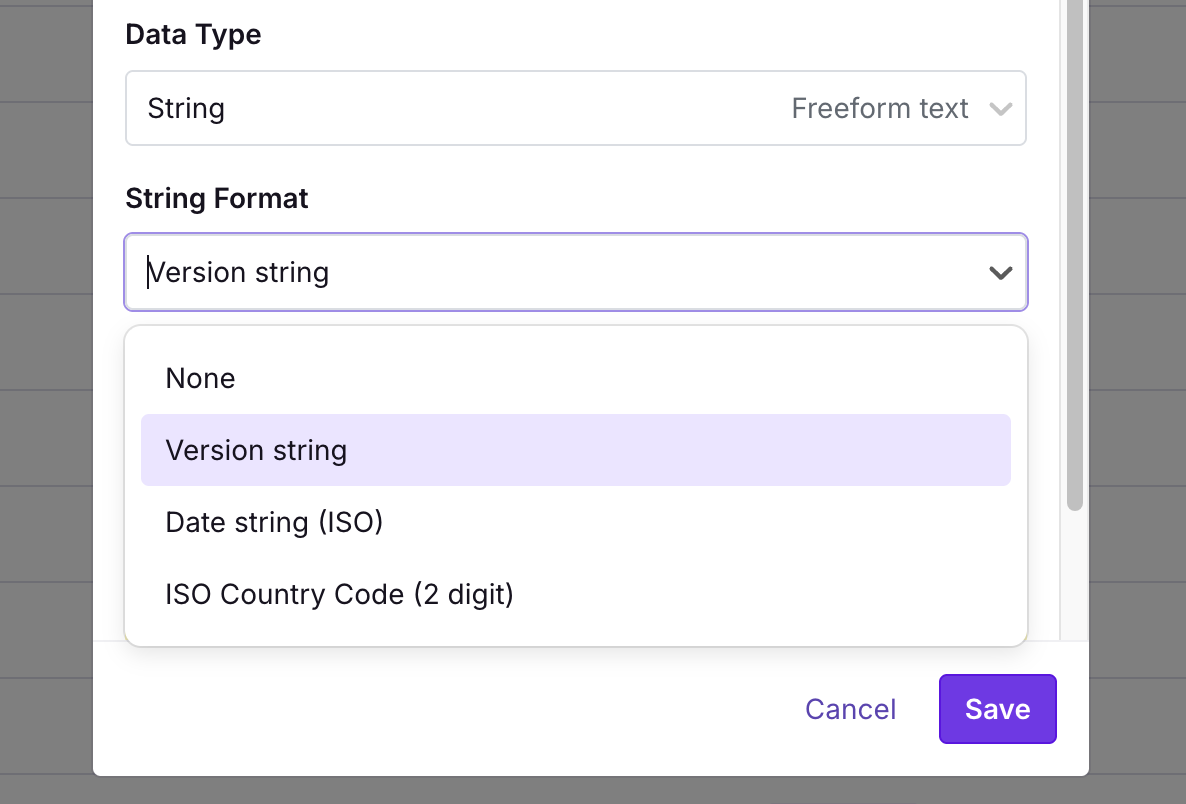Click the String Format chevron arrow
This screenshot has width=1186, height=804.
(1000, 271)
